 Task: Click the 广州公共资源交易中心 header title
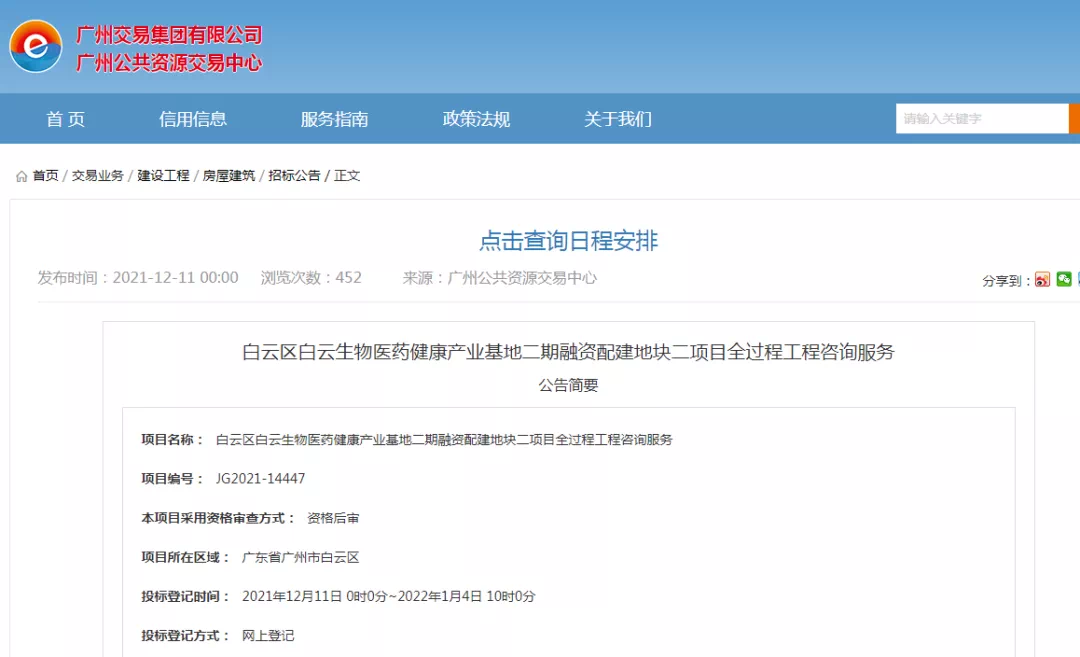169,63
